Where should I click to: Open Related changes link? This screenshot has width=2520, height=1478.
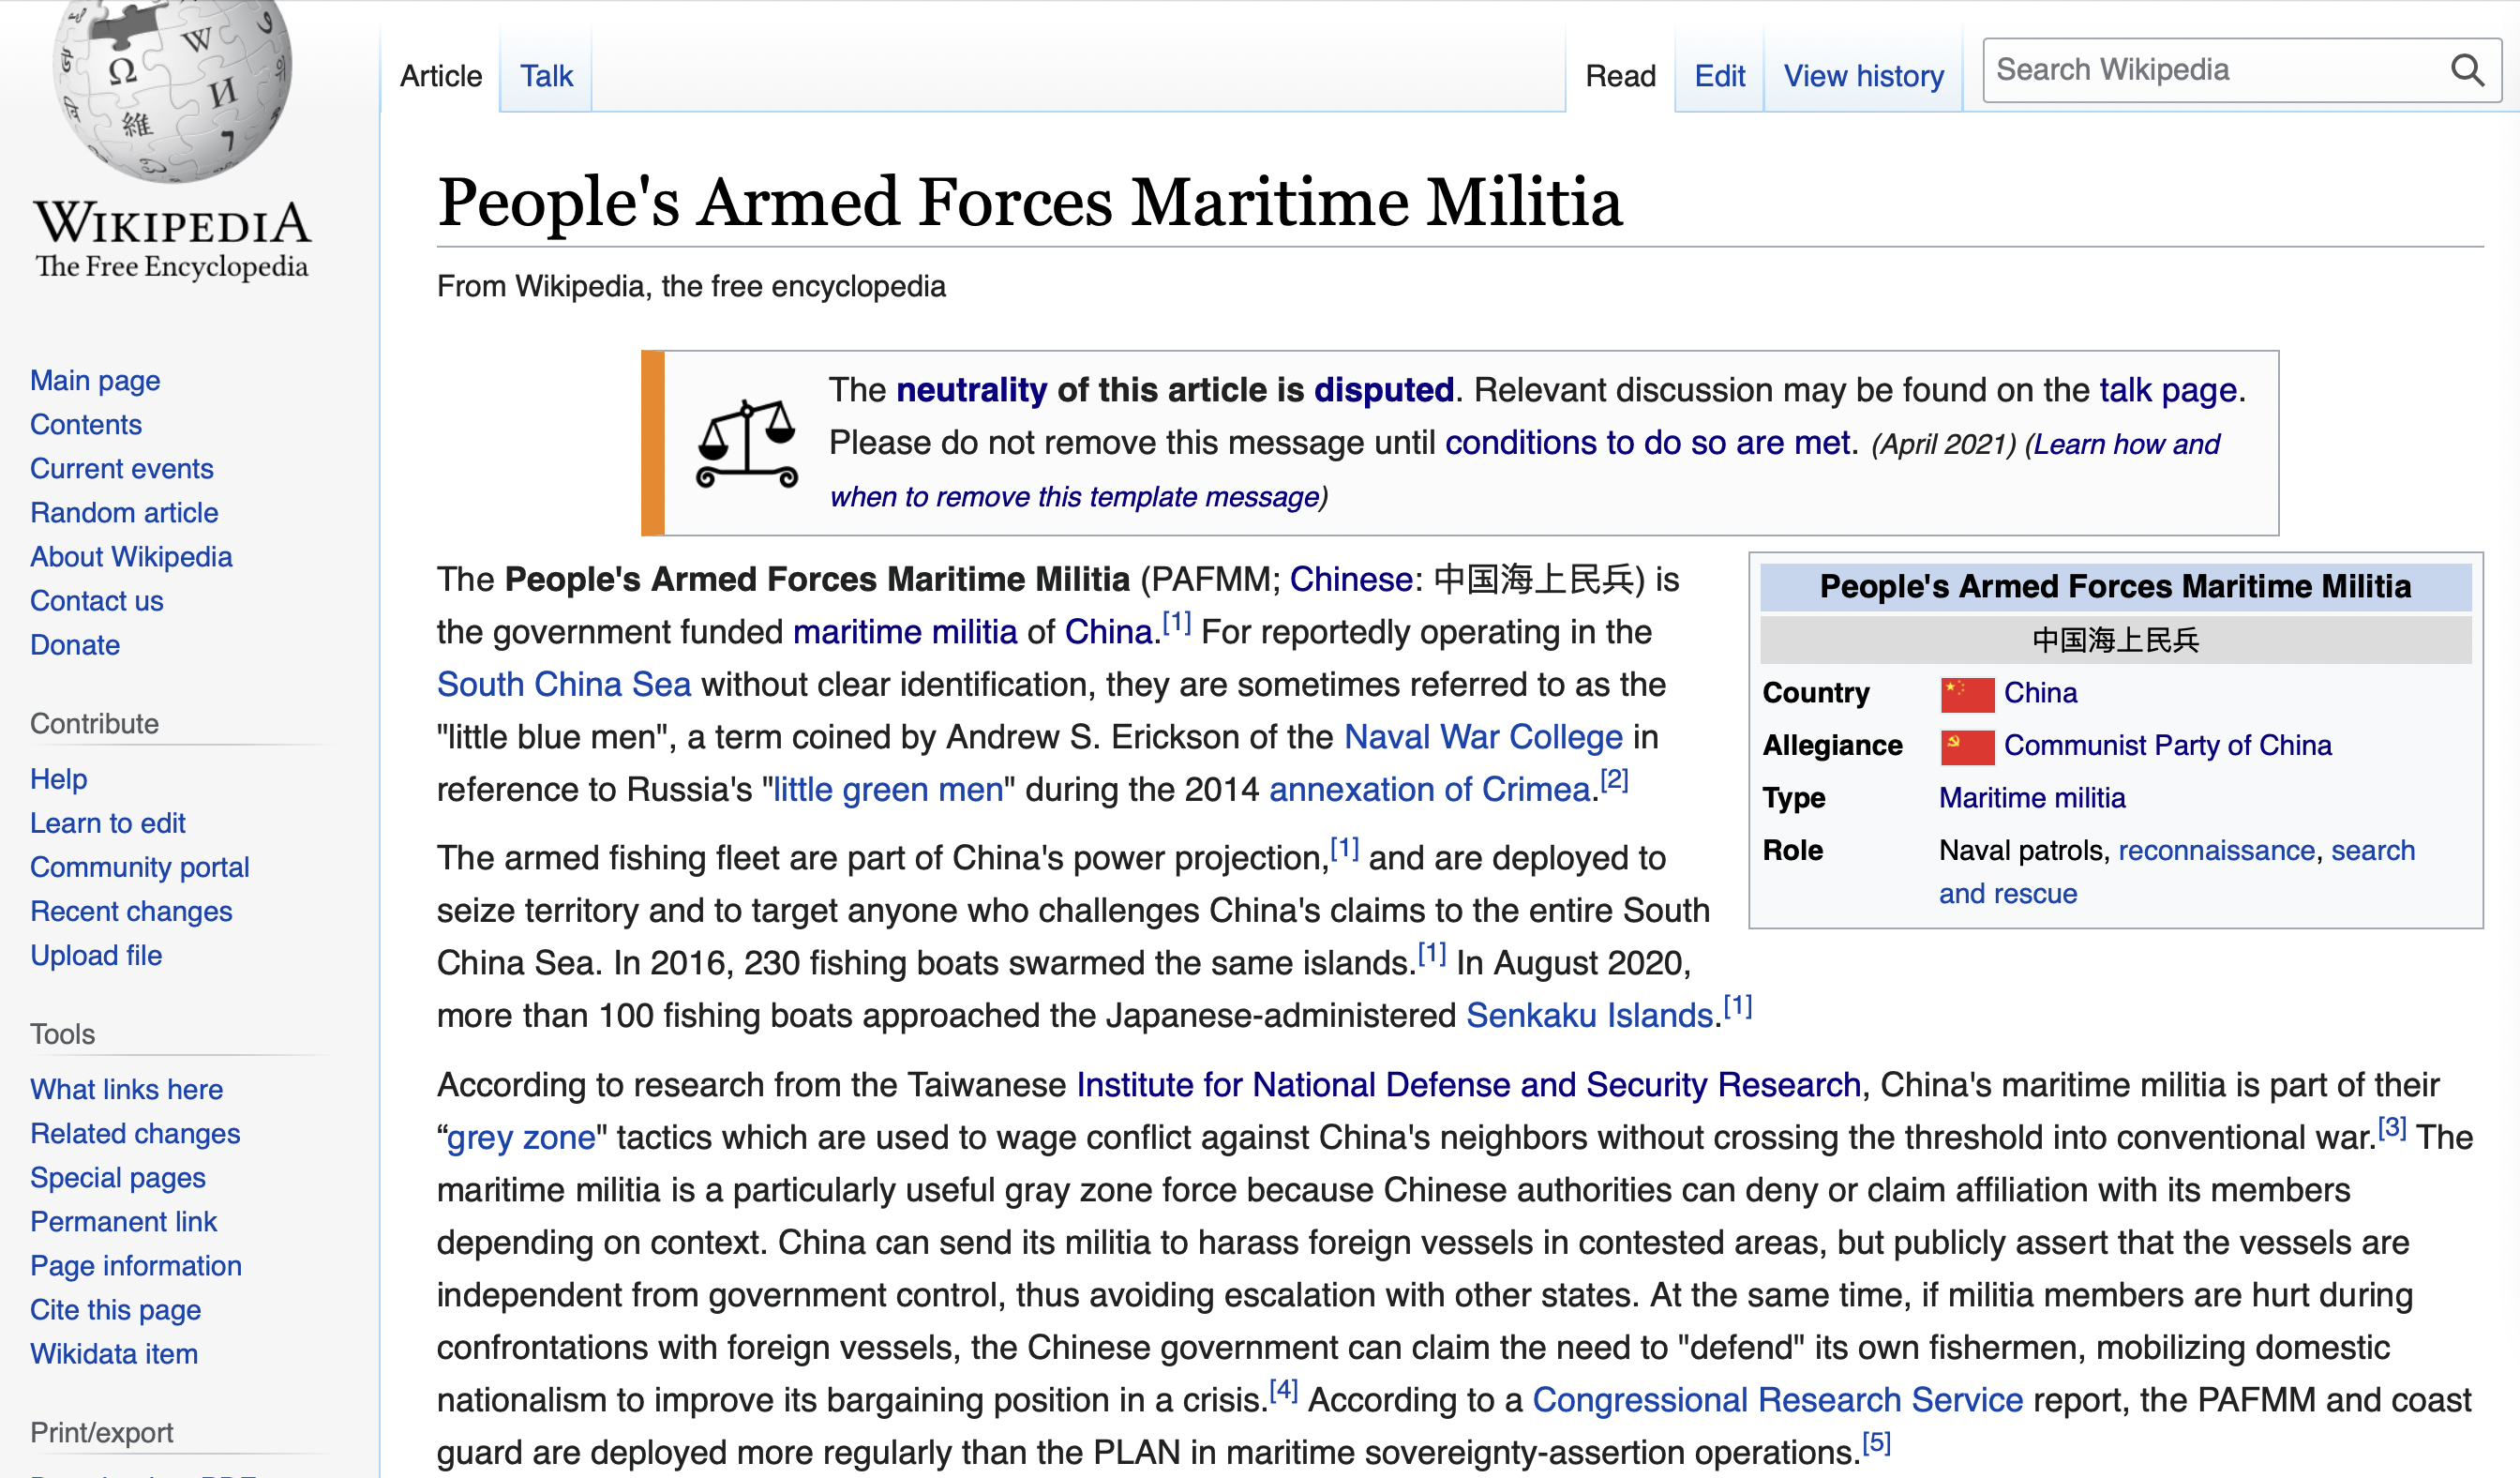coord(135,1132)
